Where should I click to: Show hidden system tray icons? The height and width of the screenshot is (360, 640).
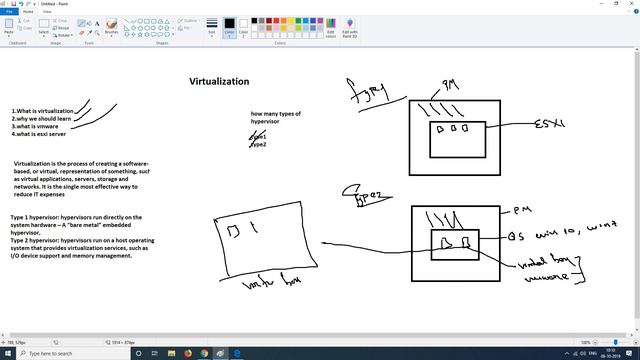click(567, 353)
